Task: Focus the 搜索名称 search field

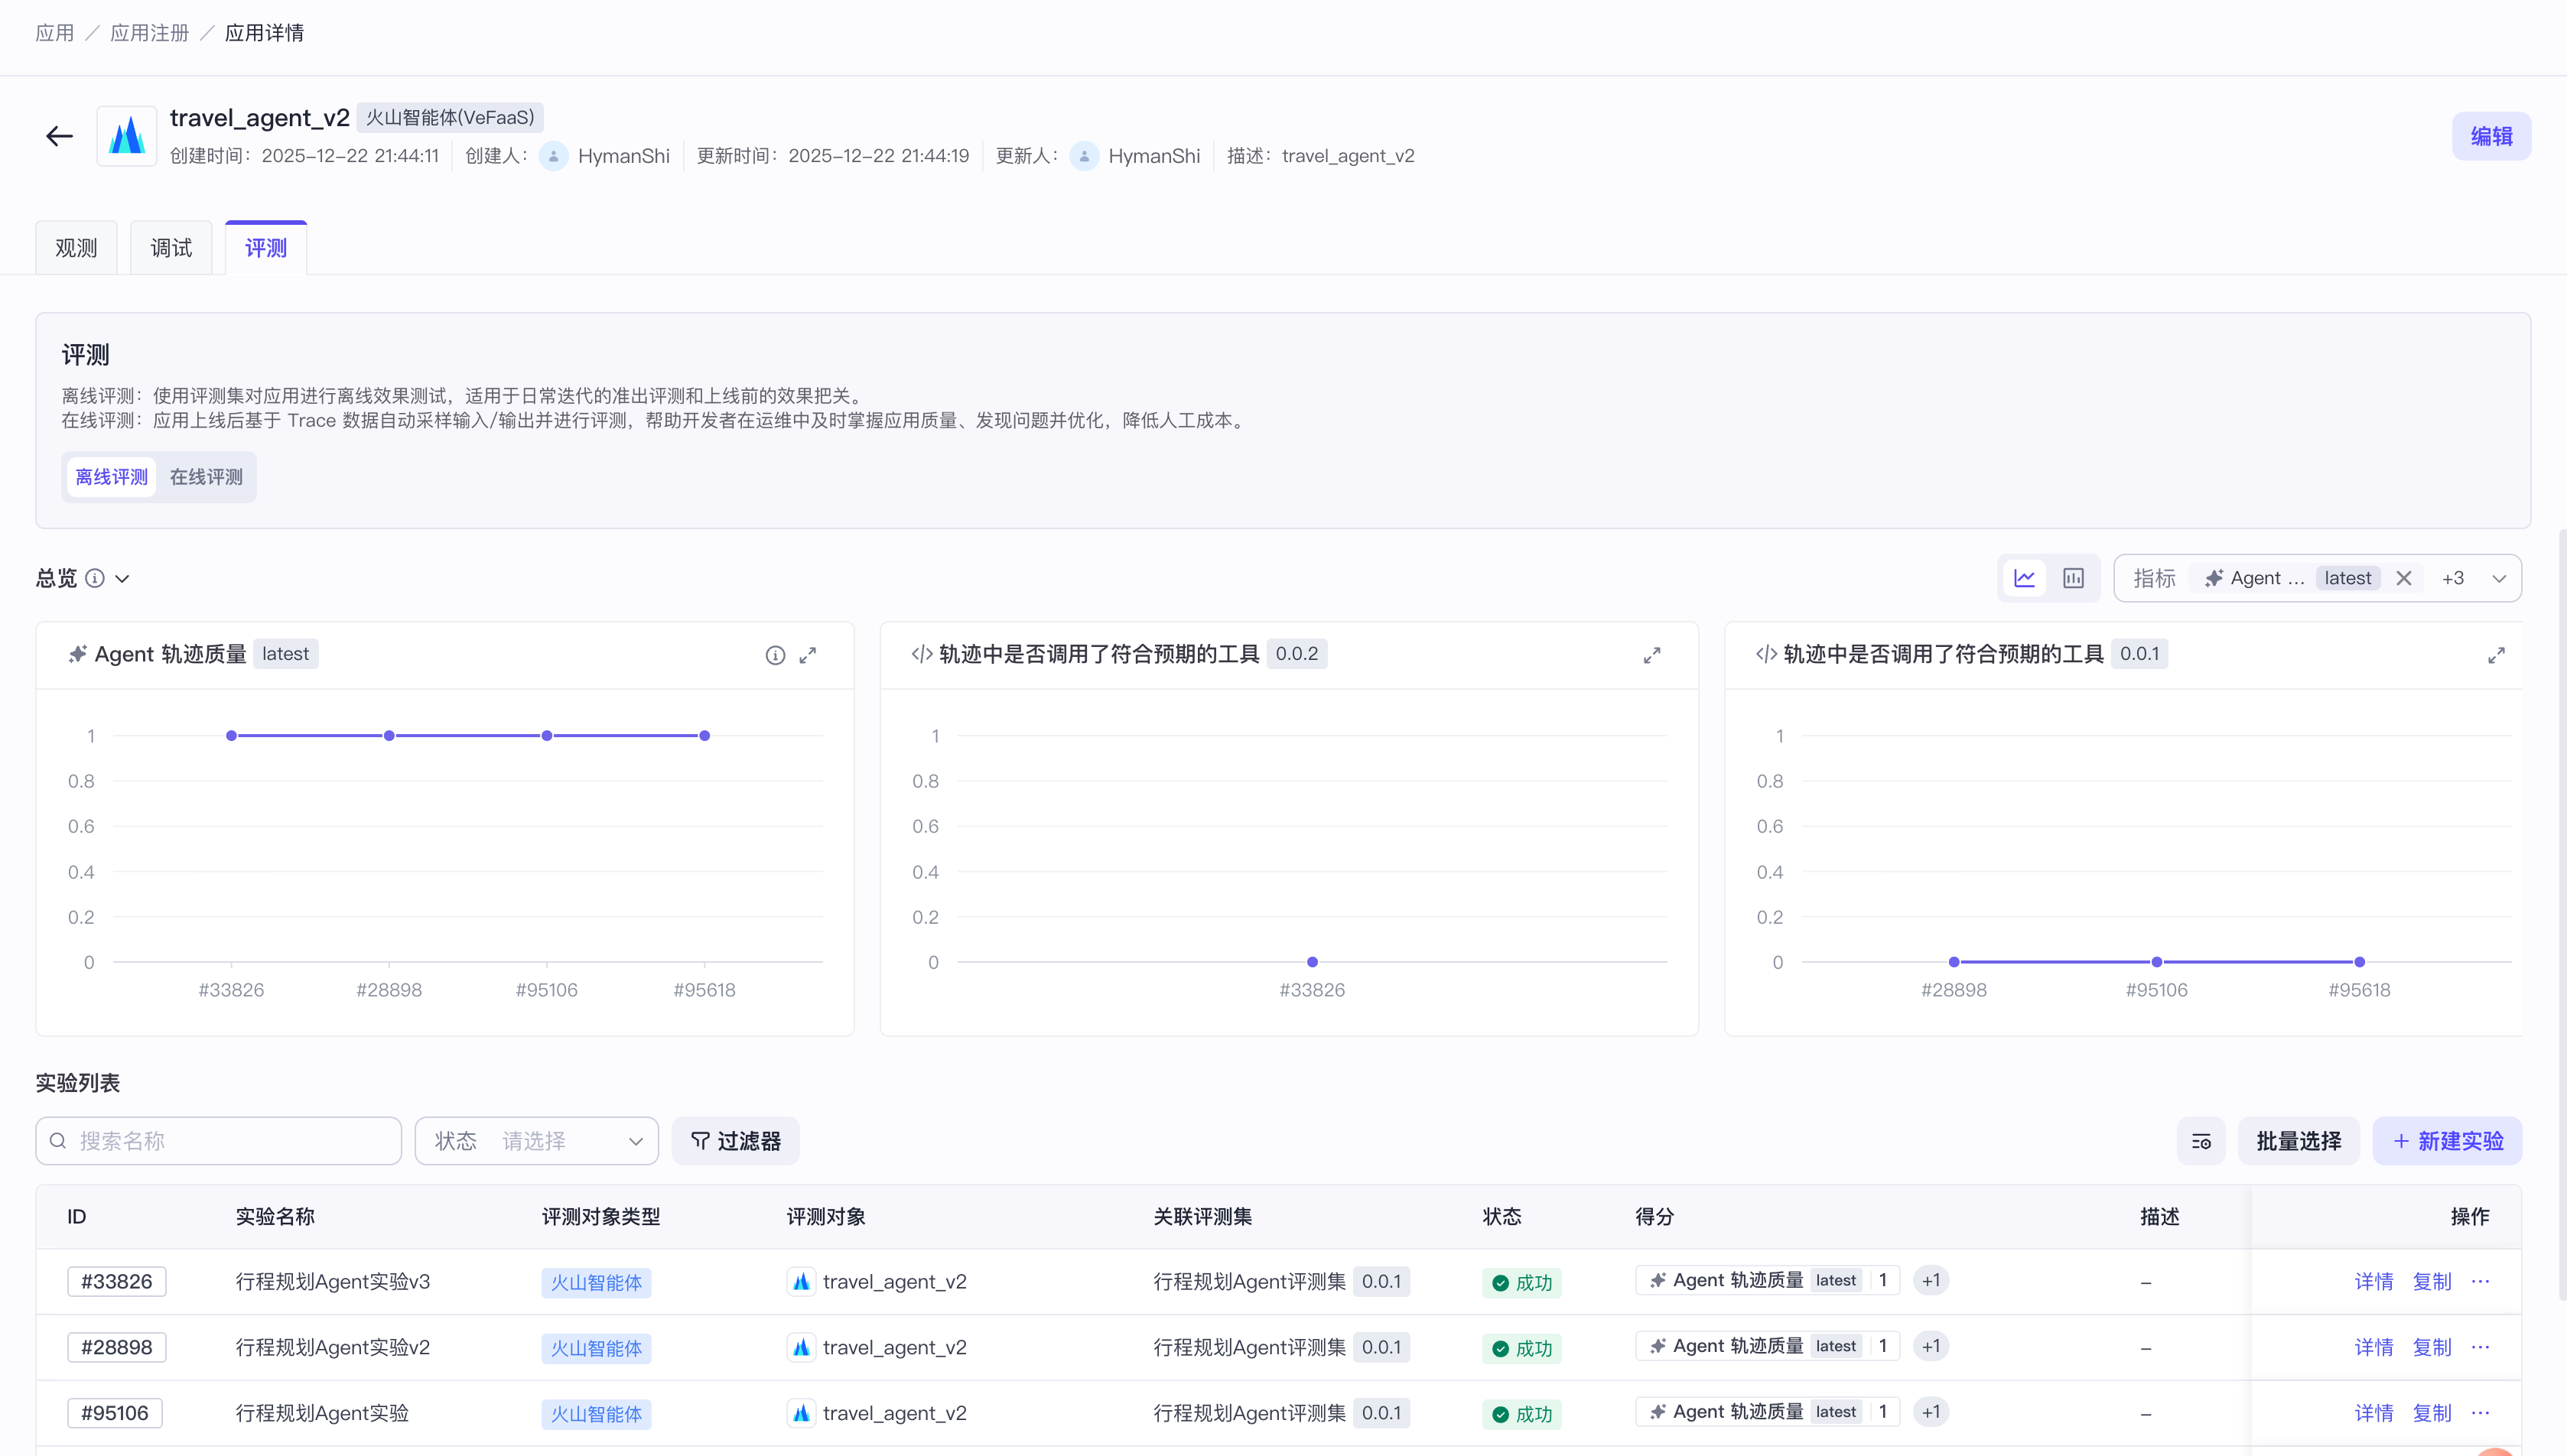Action: [219, 1141]
